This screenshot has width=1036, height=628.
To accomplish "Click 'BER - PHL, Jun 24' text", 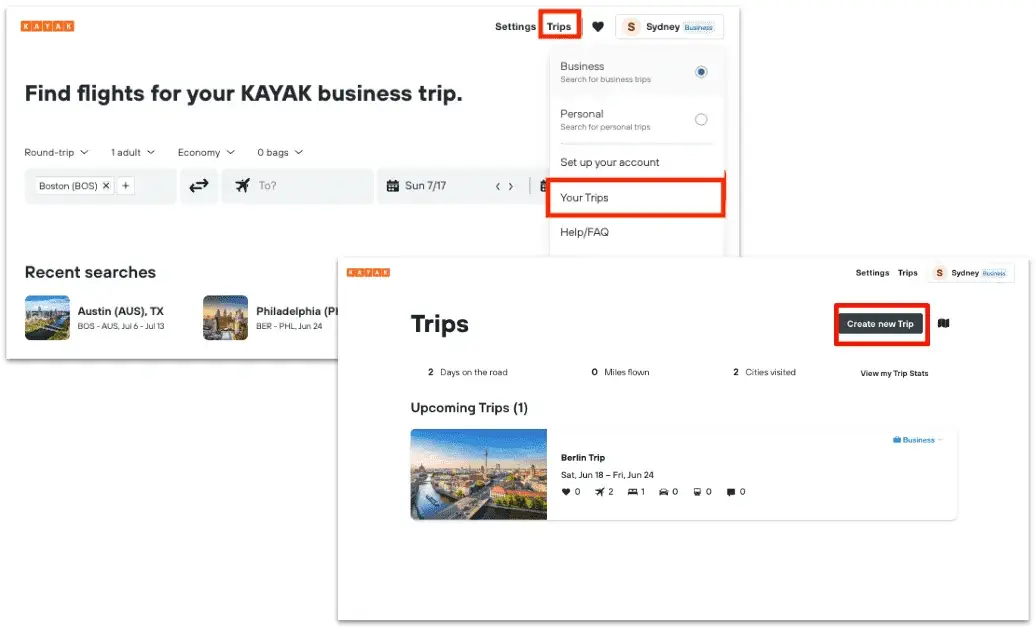I will pyautogui.click(x=289, y=327).
